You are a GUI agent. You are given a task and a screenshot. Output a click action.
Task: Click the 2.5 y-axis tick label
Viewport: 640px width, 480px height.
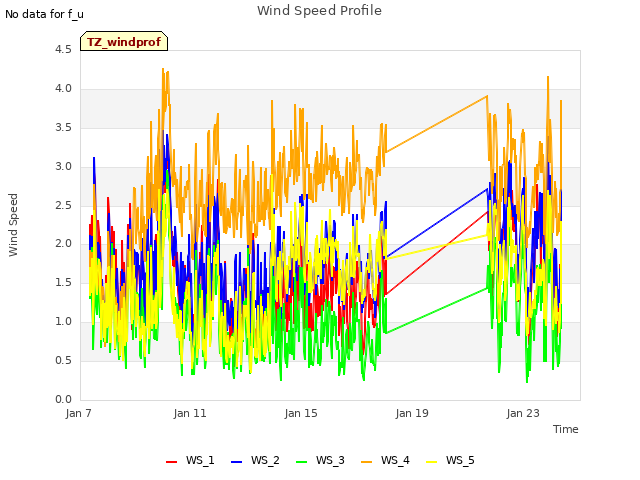tap(63, 205)
